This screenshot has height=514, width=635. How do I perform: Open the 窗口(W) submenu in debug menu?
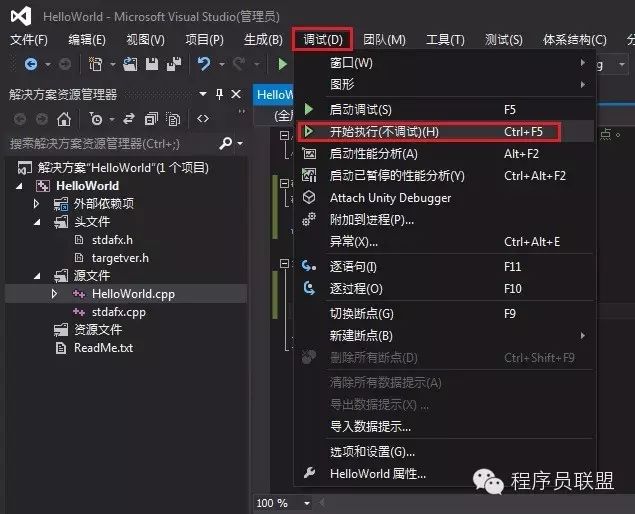pyautogui.click(x=445, y=63)
